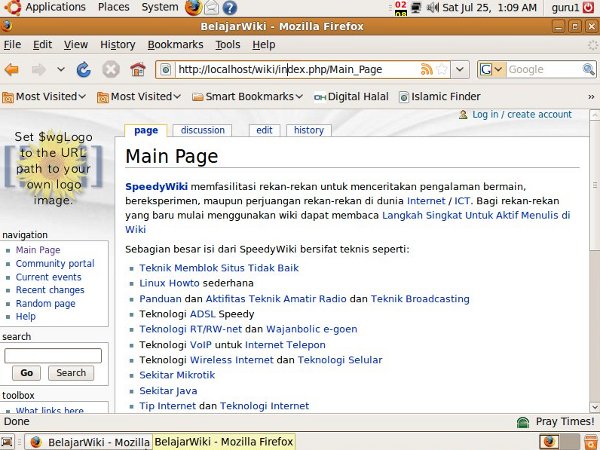This screenshot has width=600, height=450.
Task: Open the Bookmarks menu
Action: 176,45
